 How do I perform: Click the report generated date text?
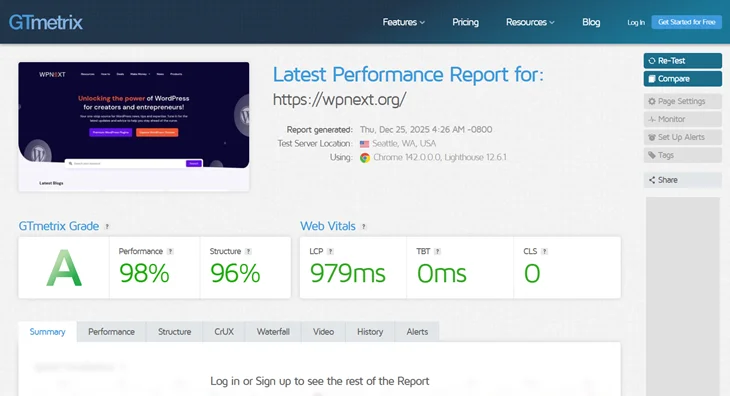426,129
